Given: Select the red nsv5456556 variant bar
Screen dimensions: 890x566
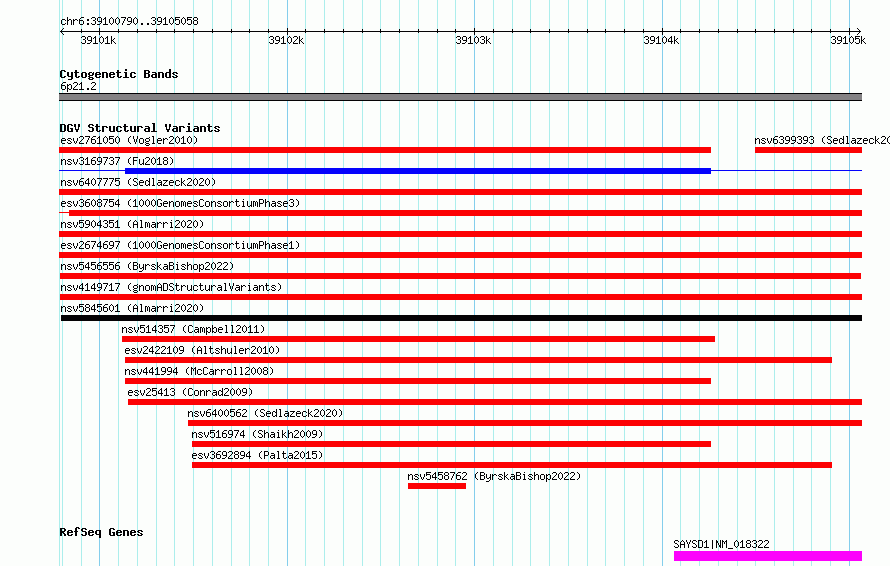Looking at the screenshot, I should pyautogui.click(x=460, y=276).
